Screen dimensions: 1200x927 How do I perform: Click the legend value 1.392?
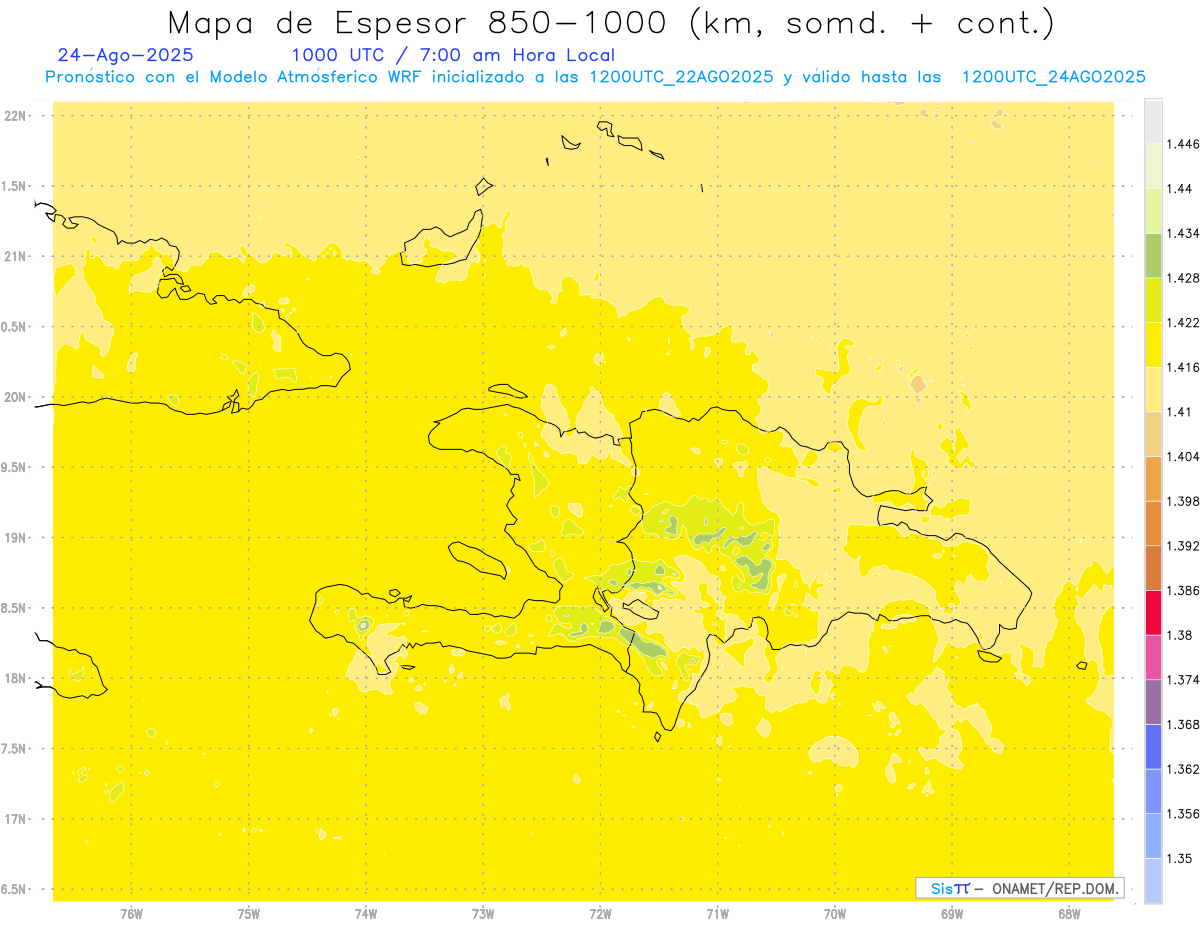(x=1183, y=546)
